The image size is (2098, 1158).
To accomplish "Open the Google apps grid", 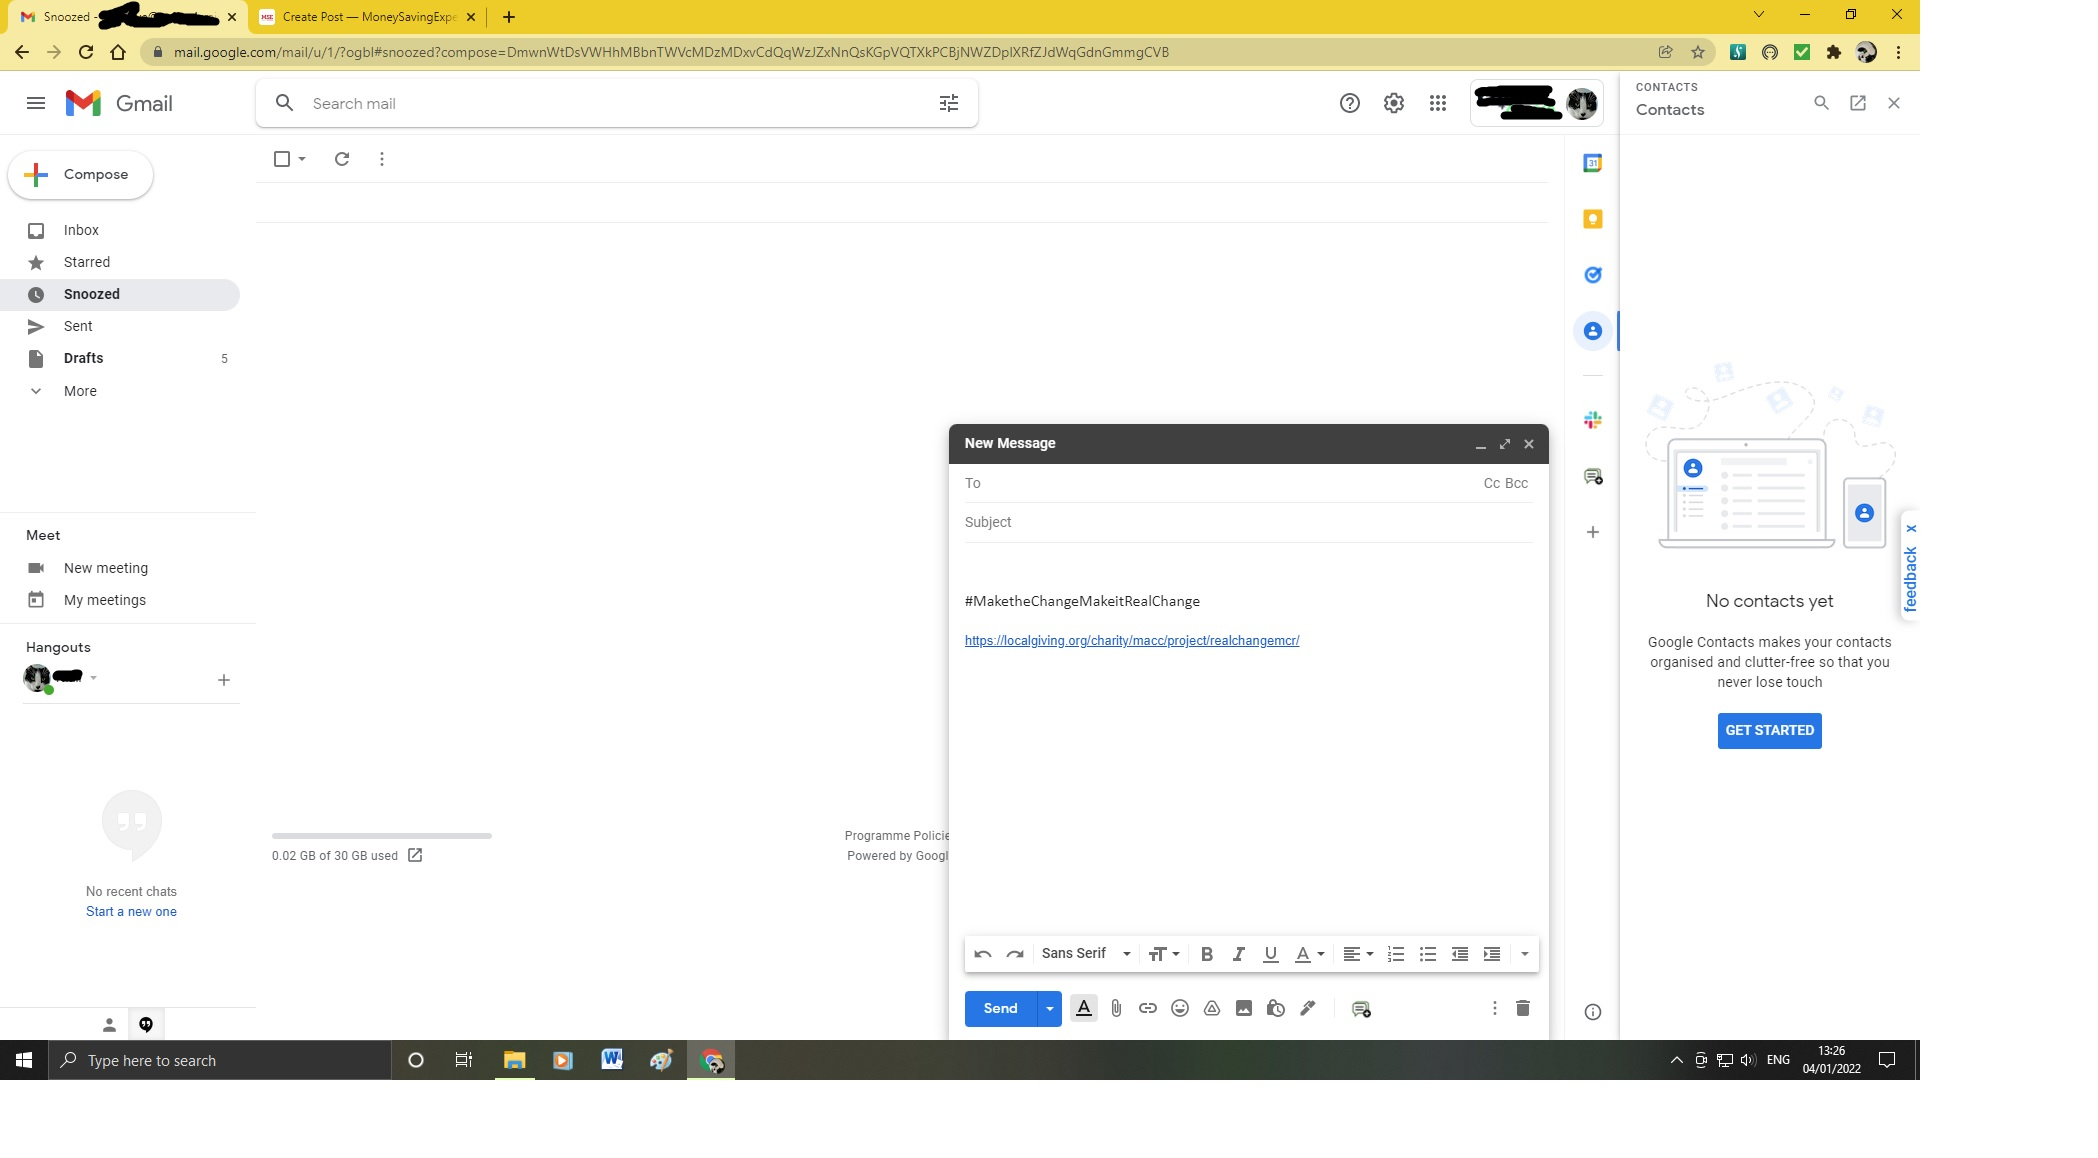I will [x=1438, y=103].
